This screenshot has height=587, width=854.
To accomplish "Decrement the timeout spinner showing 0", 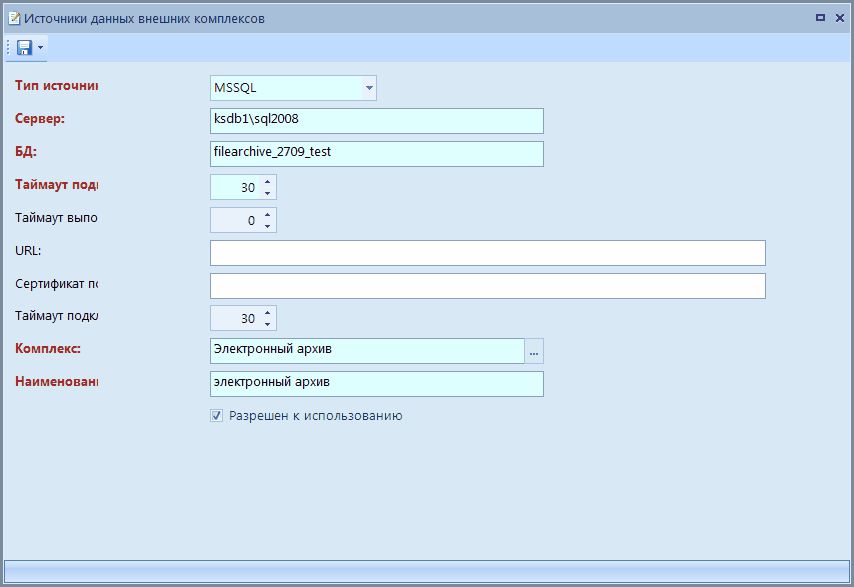I will pos(268,226).
